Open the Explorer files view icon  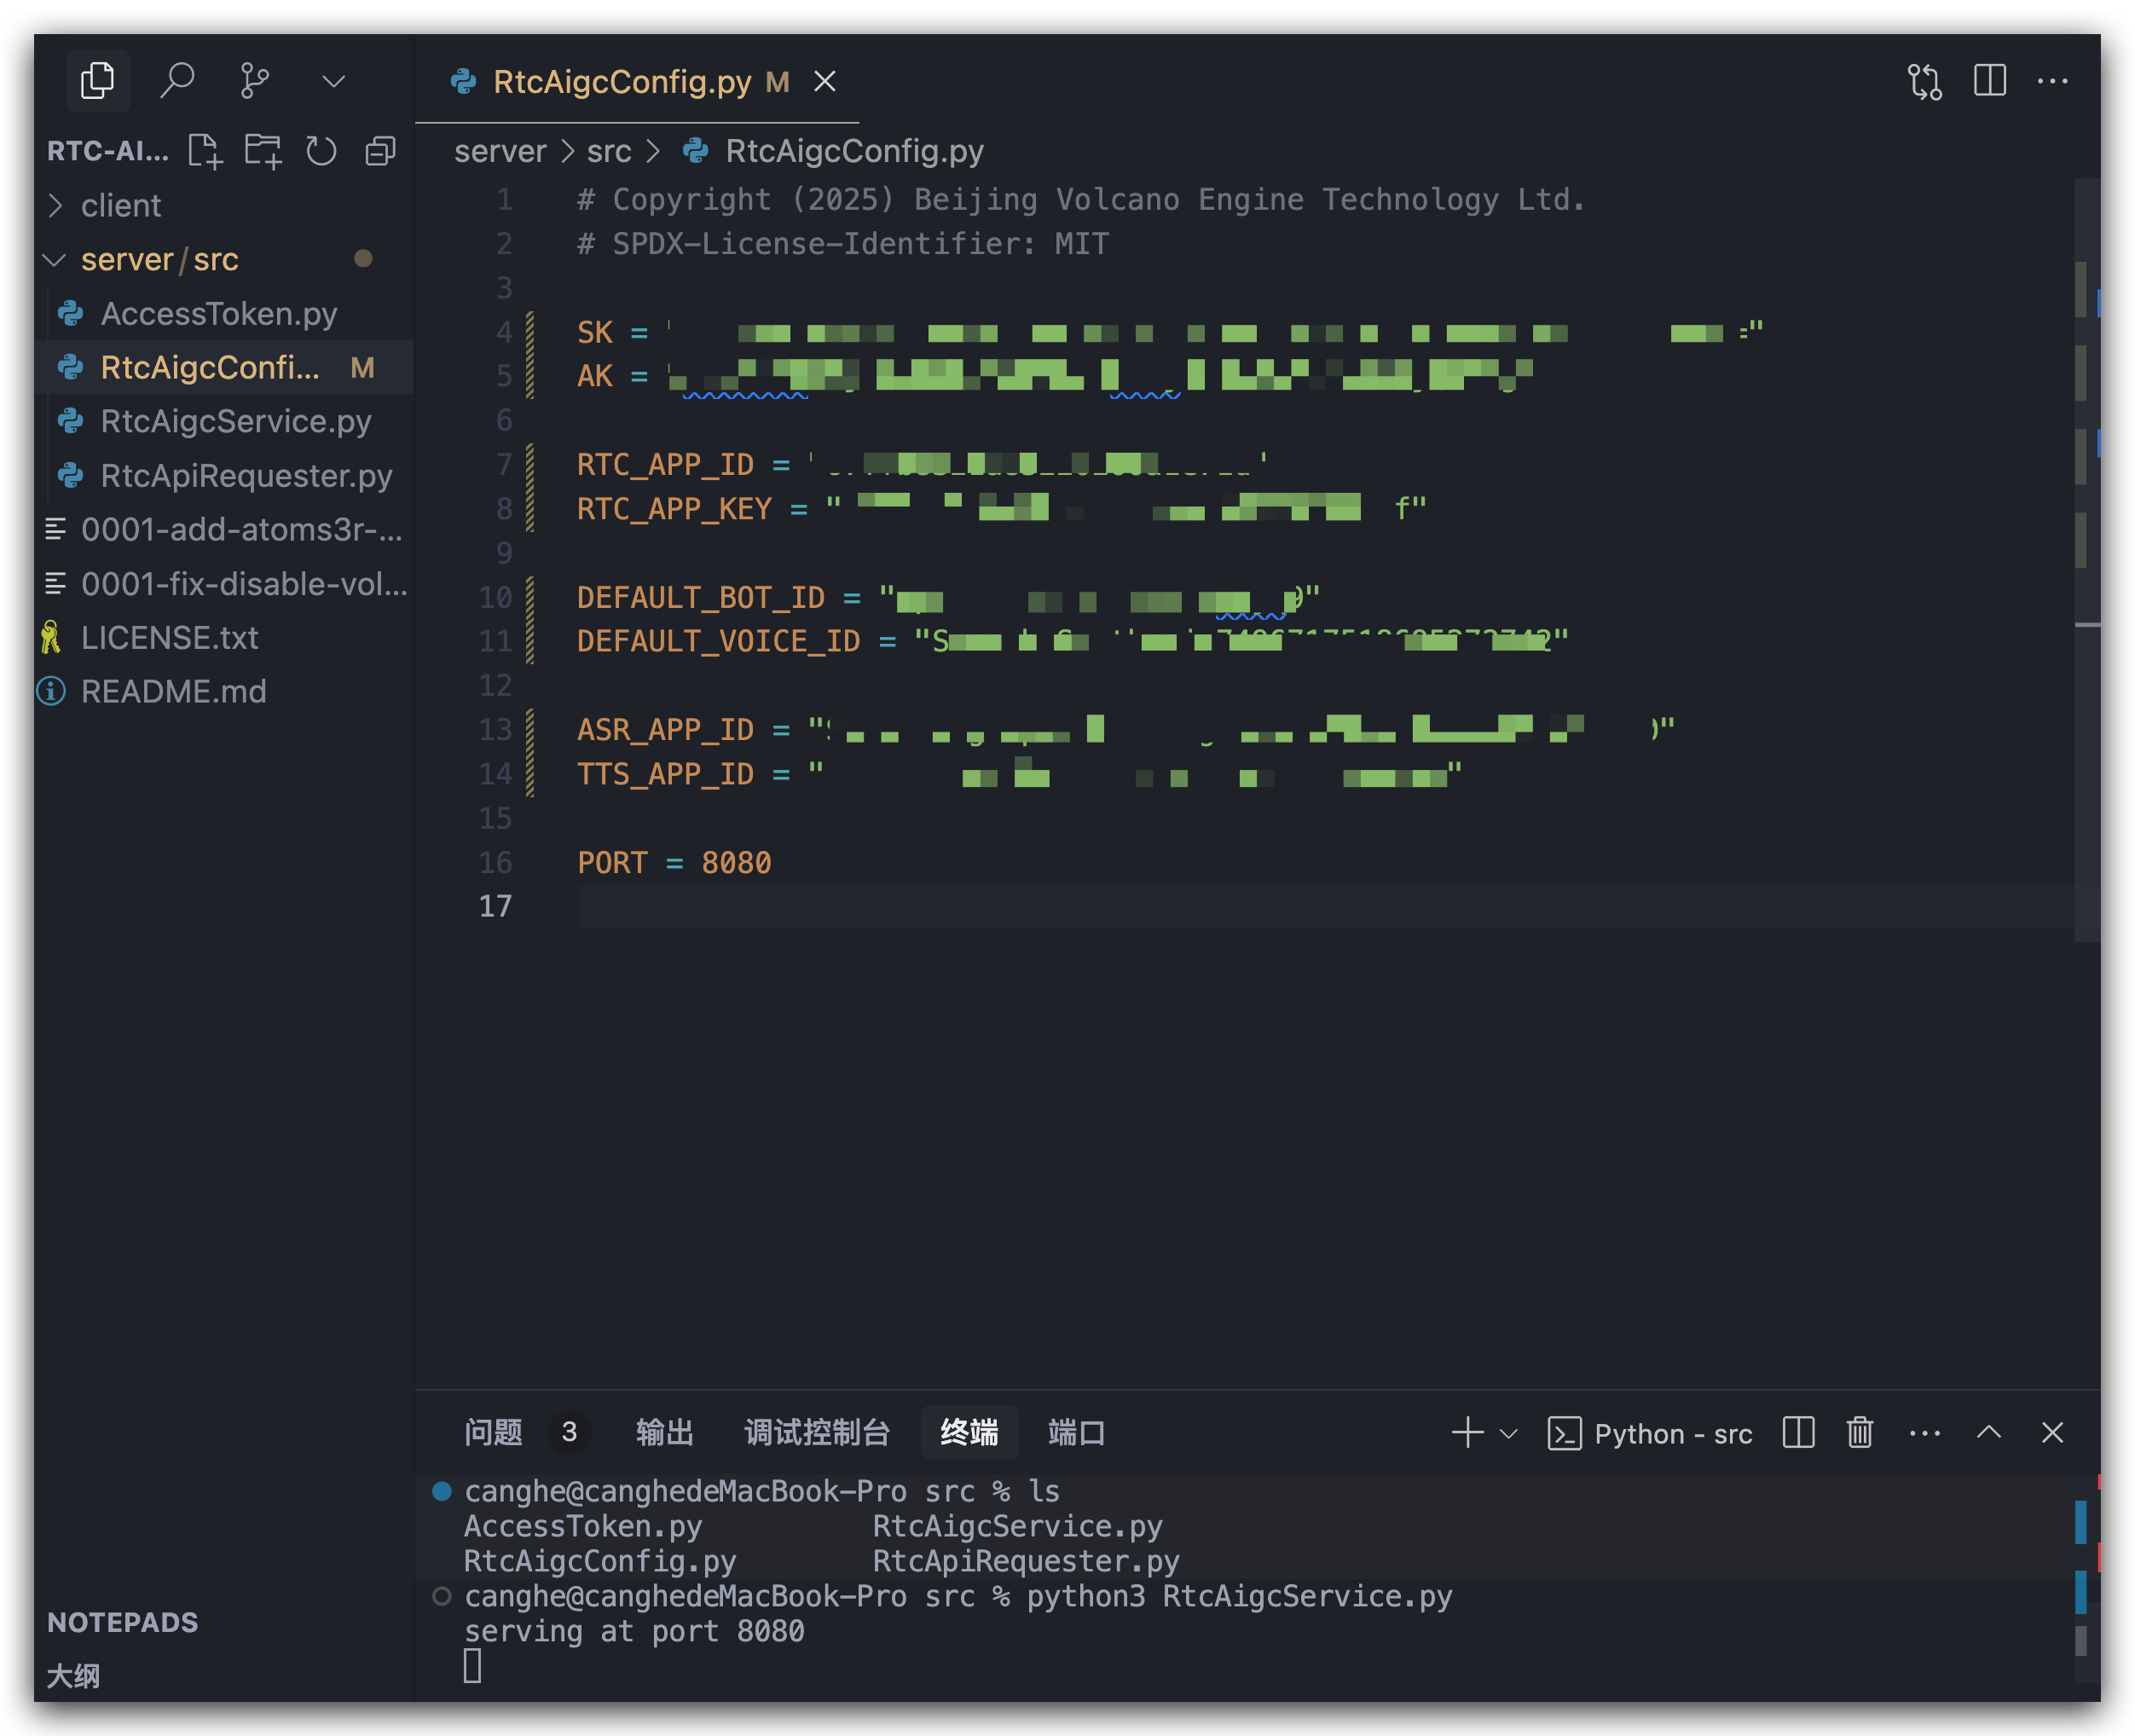coord(97,81)
